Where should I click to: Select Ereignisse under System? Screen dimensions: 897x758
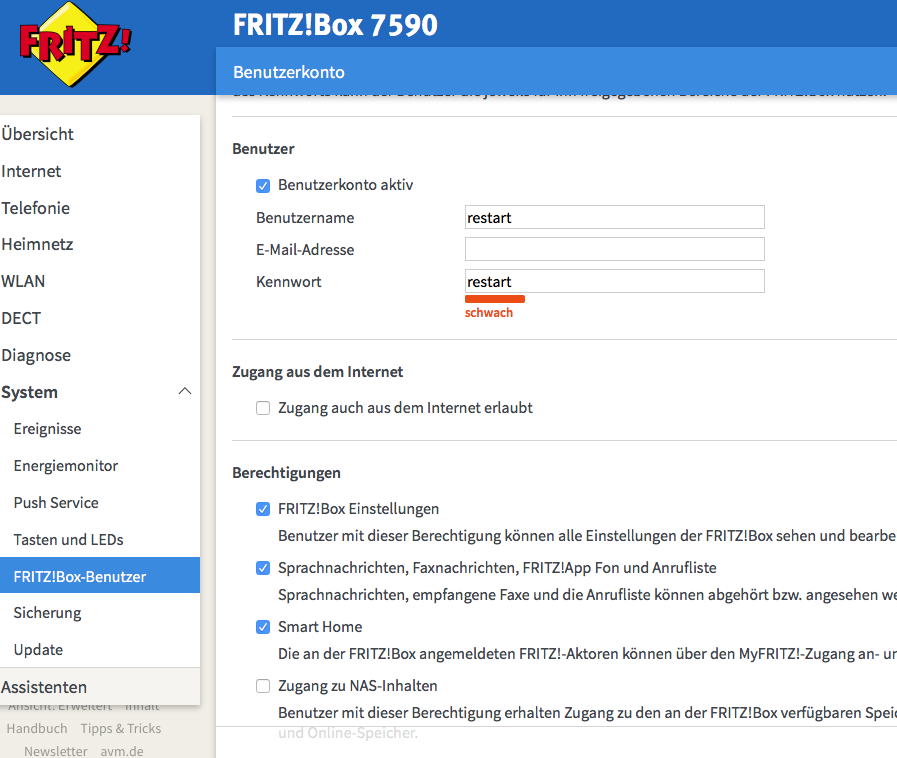[47, 429]
